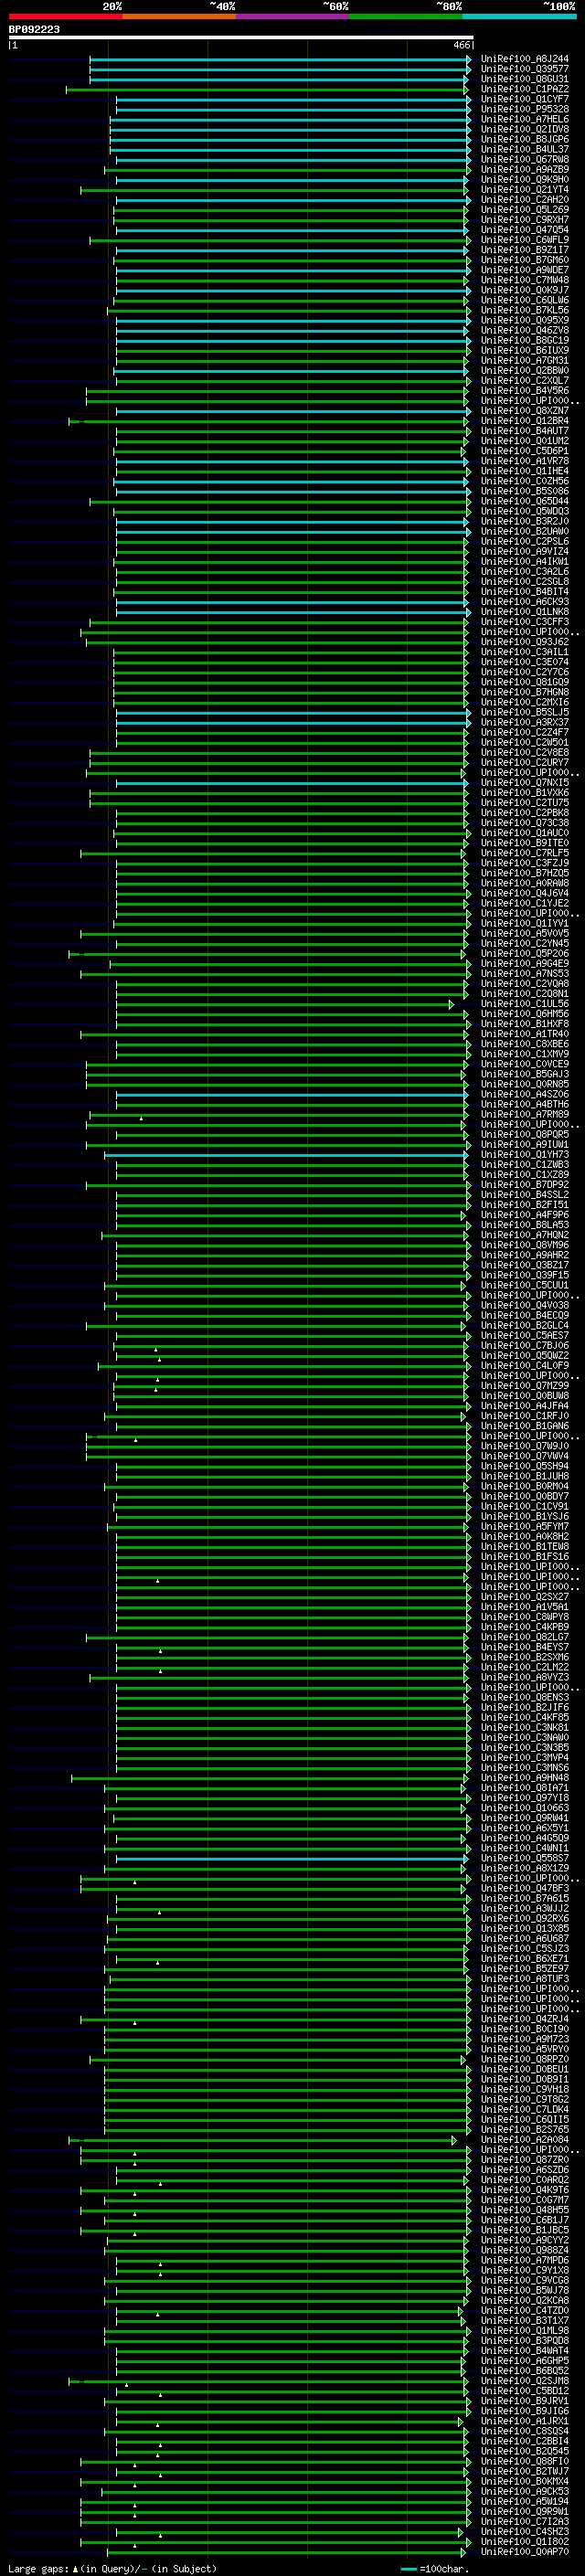Select the cyan ~100% identity legend bar
585x2576 pixels.
click(520, 16)
